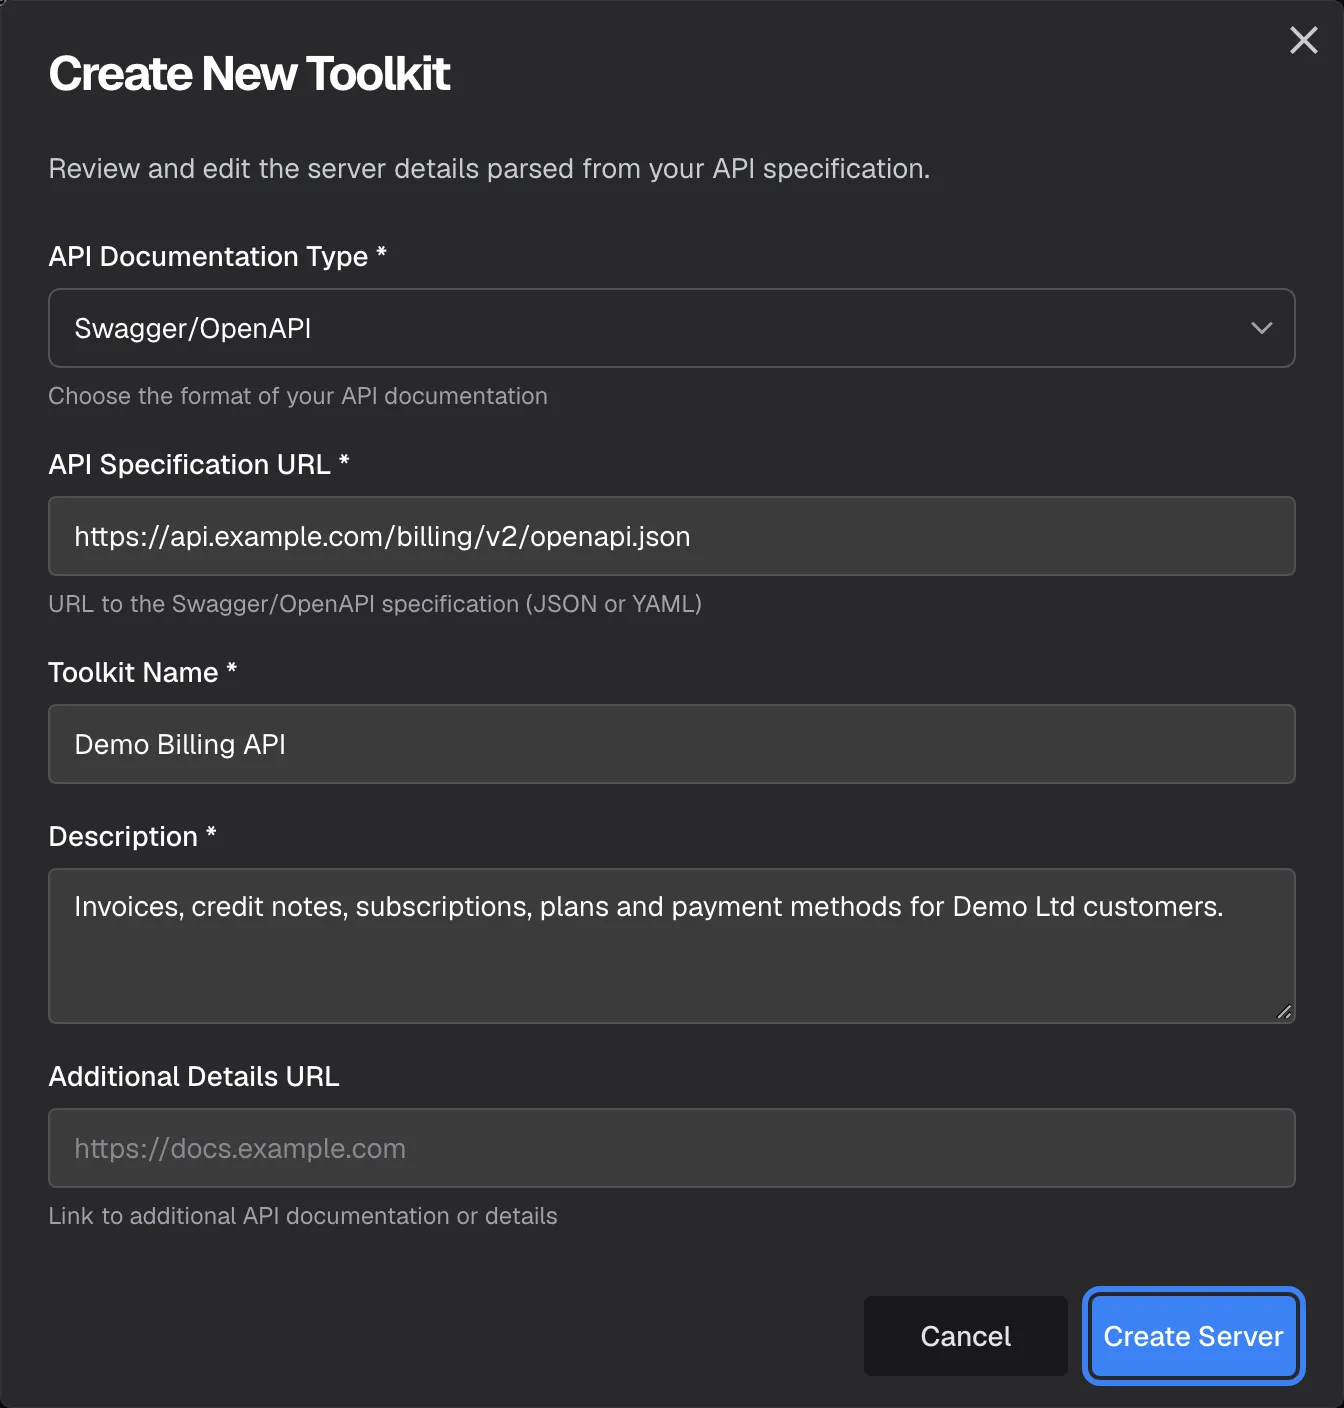Click the "Additional Details URL" label
This screenshot has height=1408, width=1344.
(x=194, y=1076)
